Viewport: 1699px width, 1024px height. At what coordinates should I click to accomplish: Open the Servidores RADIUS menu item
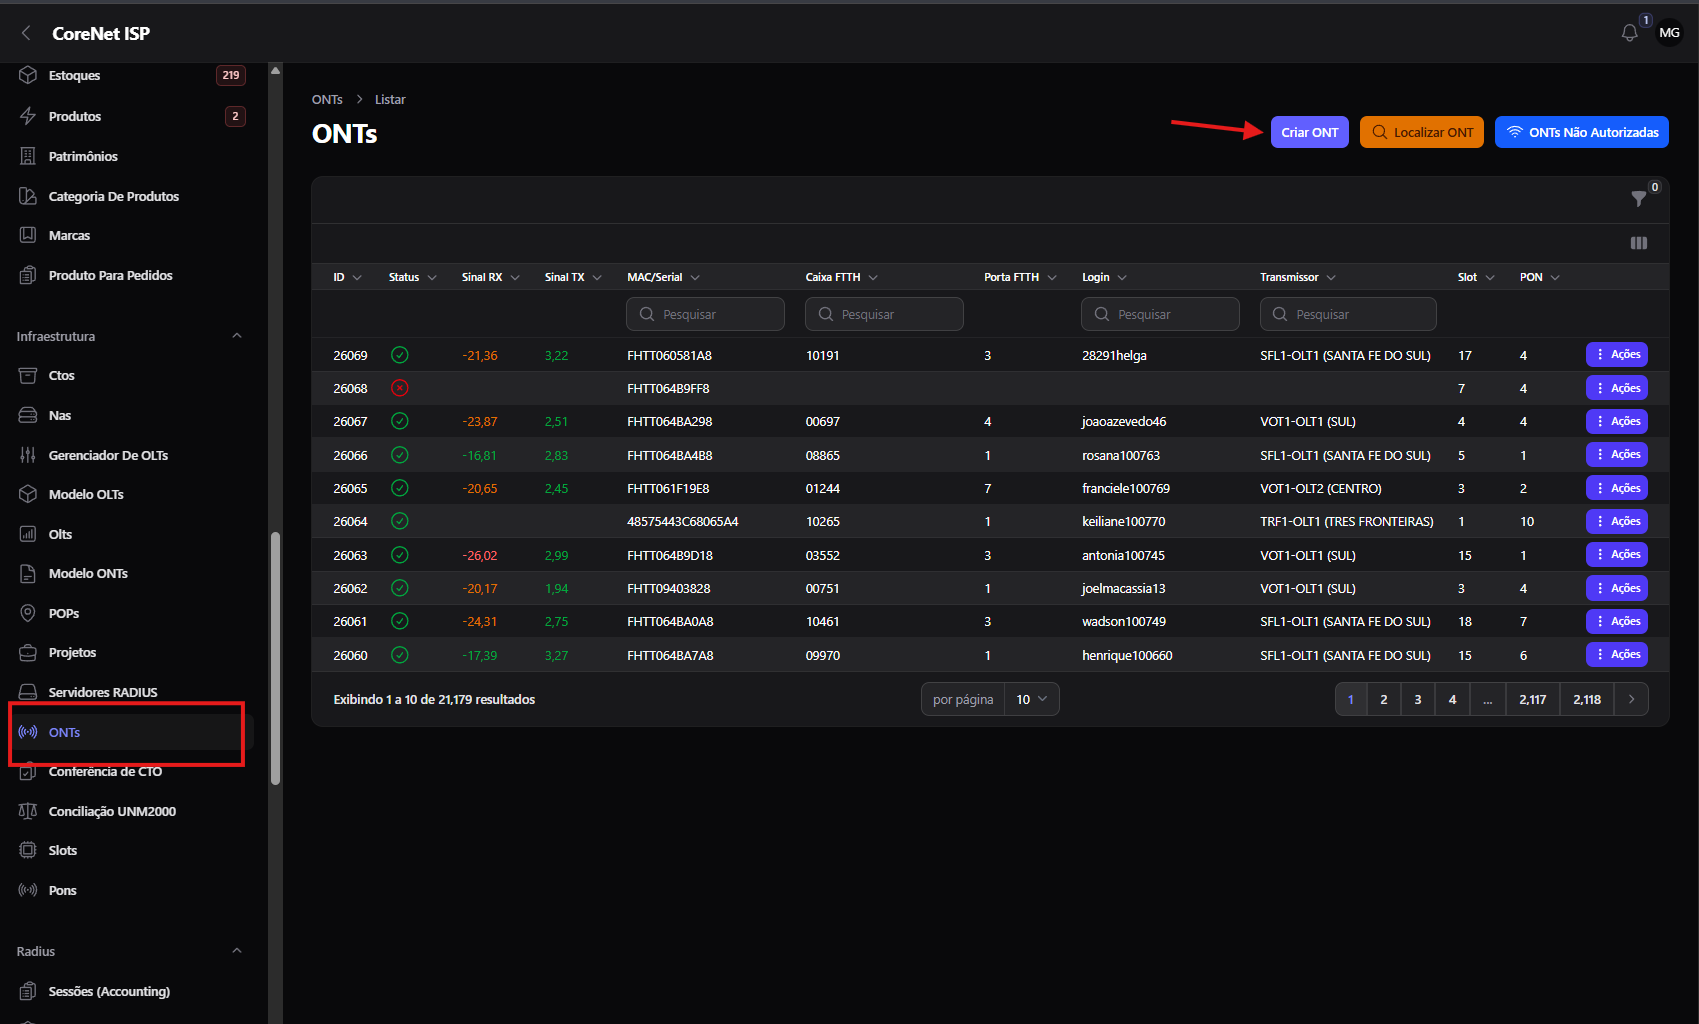coord(103,692)
